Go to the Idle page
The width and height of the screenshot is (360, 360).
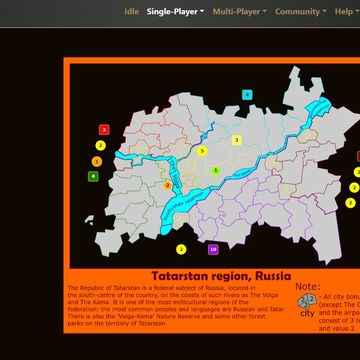(131, 12)
